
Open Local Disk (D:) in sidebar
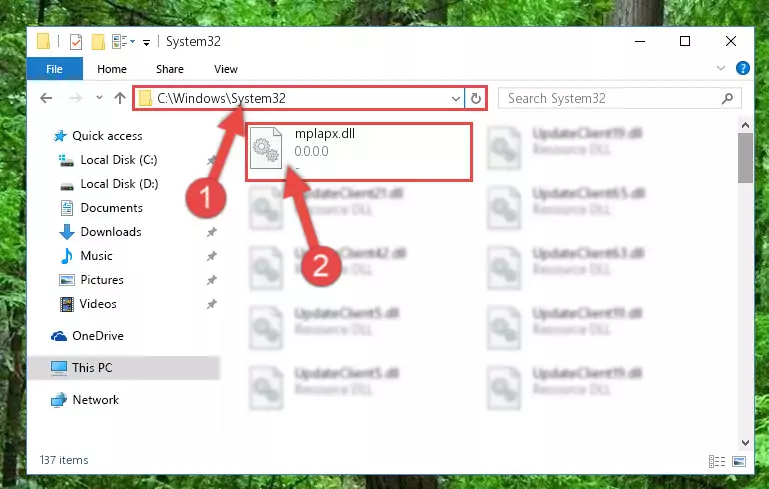(x=119, y=184)
